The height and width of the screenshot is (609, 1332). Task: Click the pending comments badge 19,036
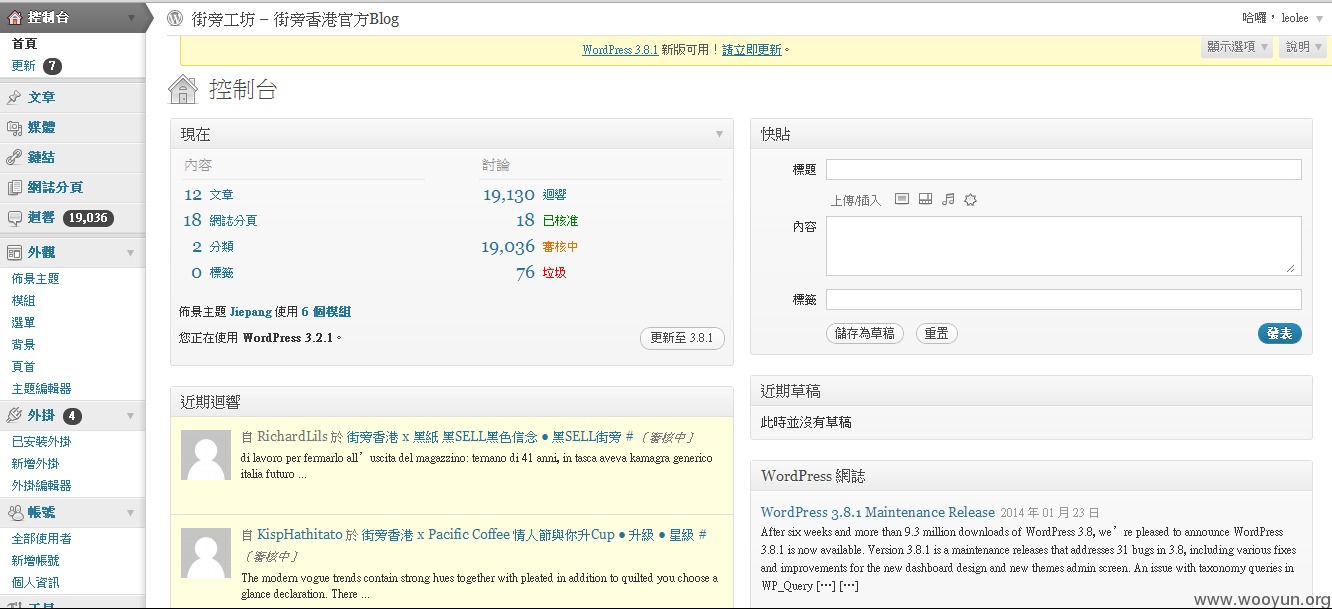[88, 218]
